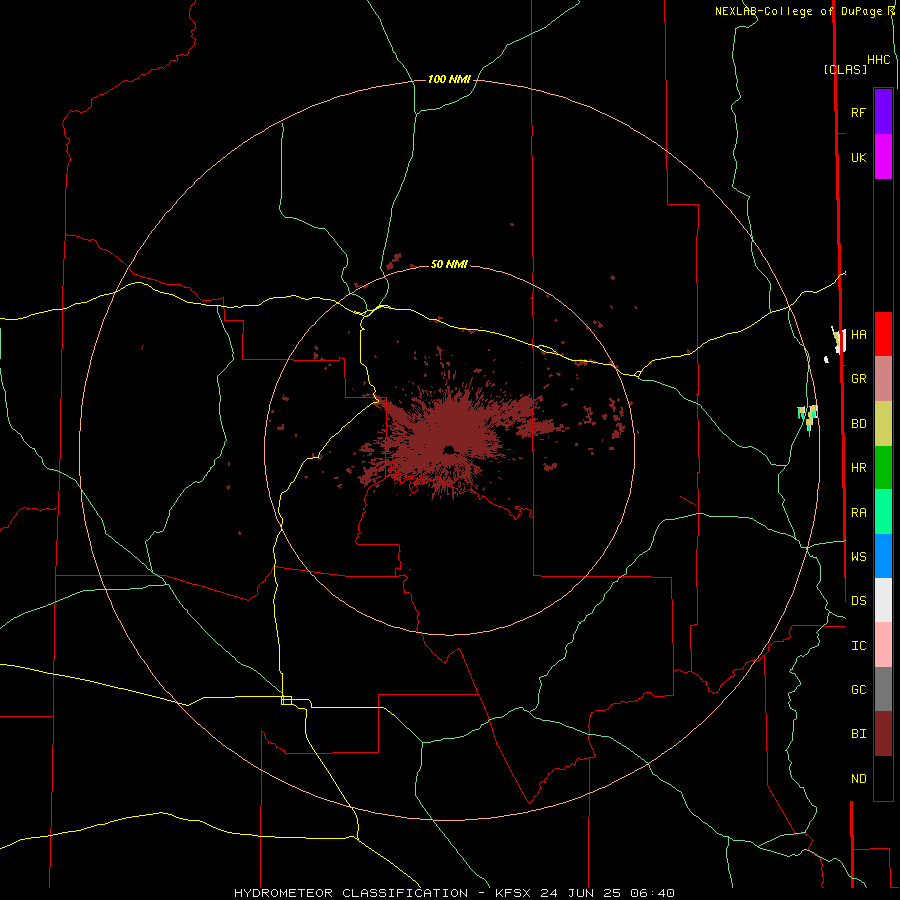Click the 'NEXLAB-College of DuPage' header text
Viewport: 900px width, 900px height.
click(798, 11)
